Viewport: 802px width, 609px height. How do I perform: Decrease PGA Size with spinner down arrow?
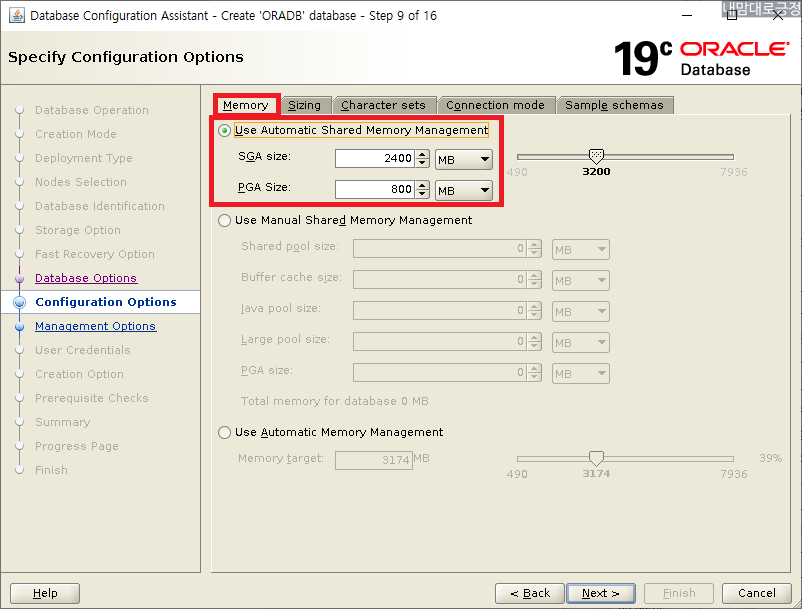tap(422, 194)
